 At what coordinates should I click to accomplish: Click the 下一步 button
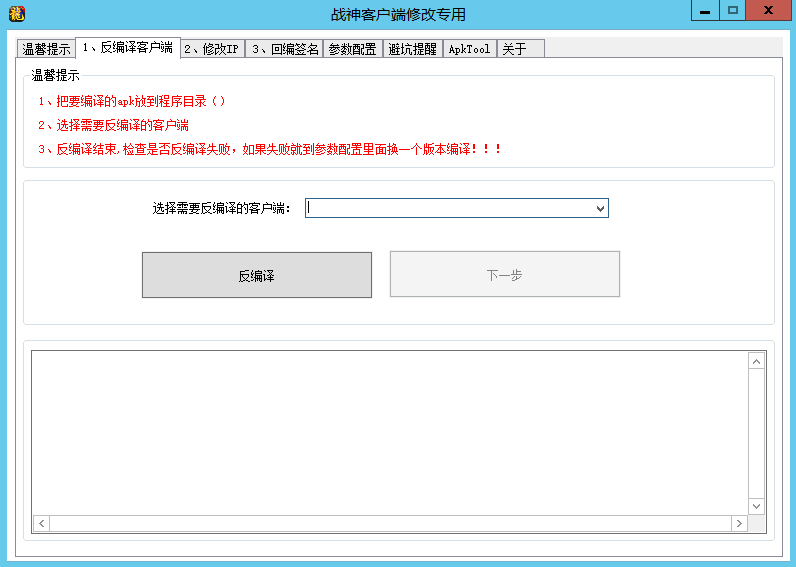tap(504, 275)
